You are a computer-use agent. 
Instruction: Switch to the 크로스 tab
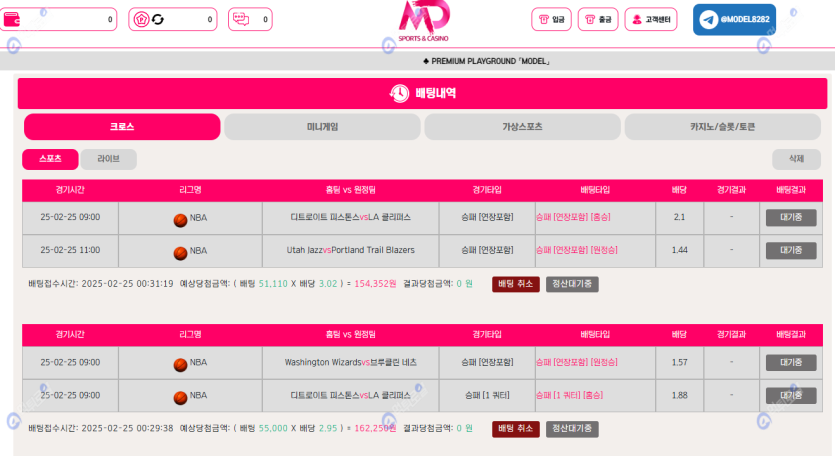click(x=122, y=127)
